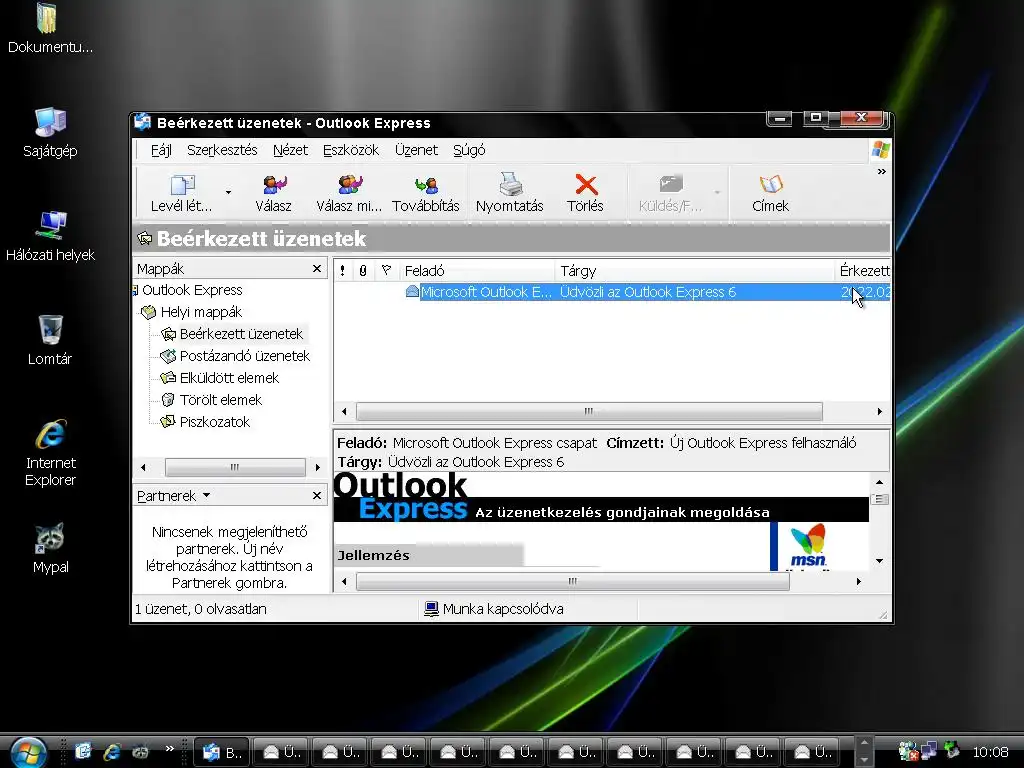The image size is (1024, 768).
Task: Open Lomtár recycle bin icon
Action: 50,340
